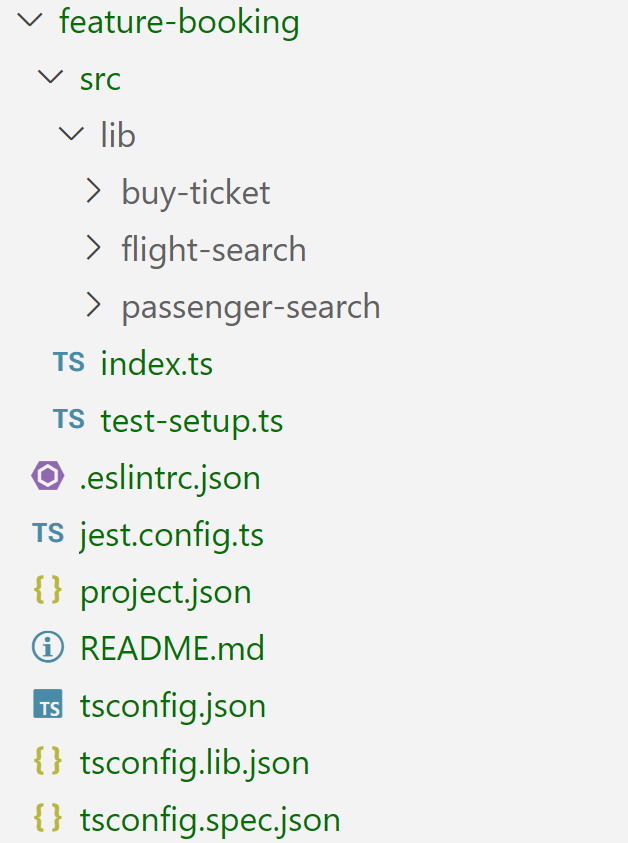Click the blue TS square icon for tsconfig.json
Viewport: 628px width, 843px height.
point(48,704)
